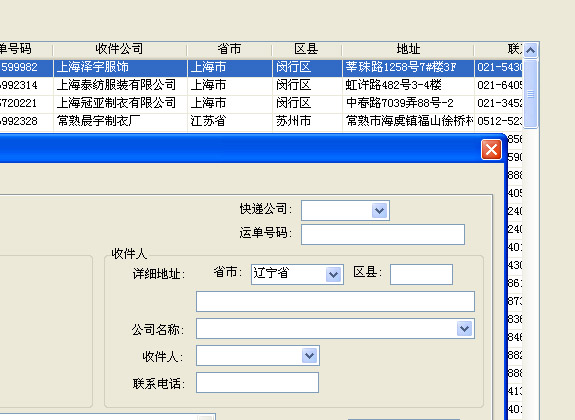
Task: Select row 上海泰纺服装有限公司
Action: pos(261,85)
